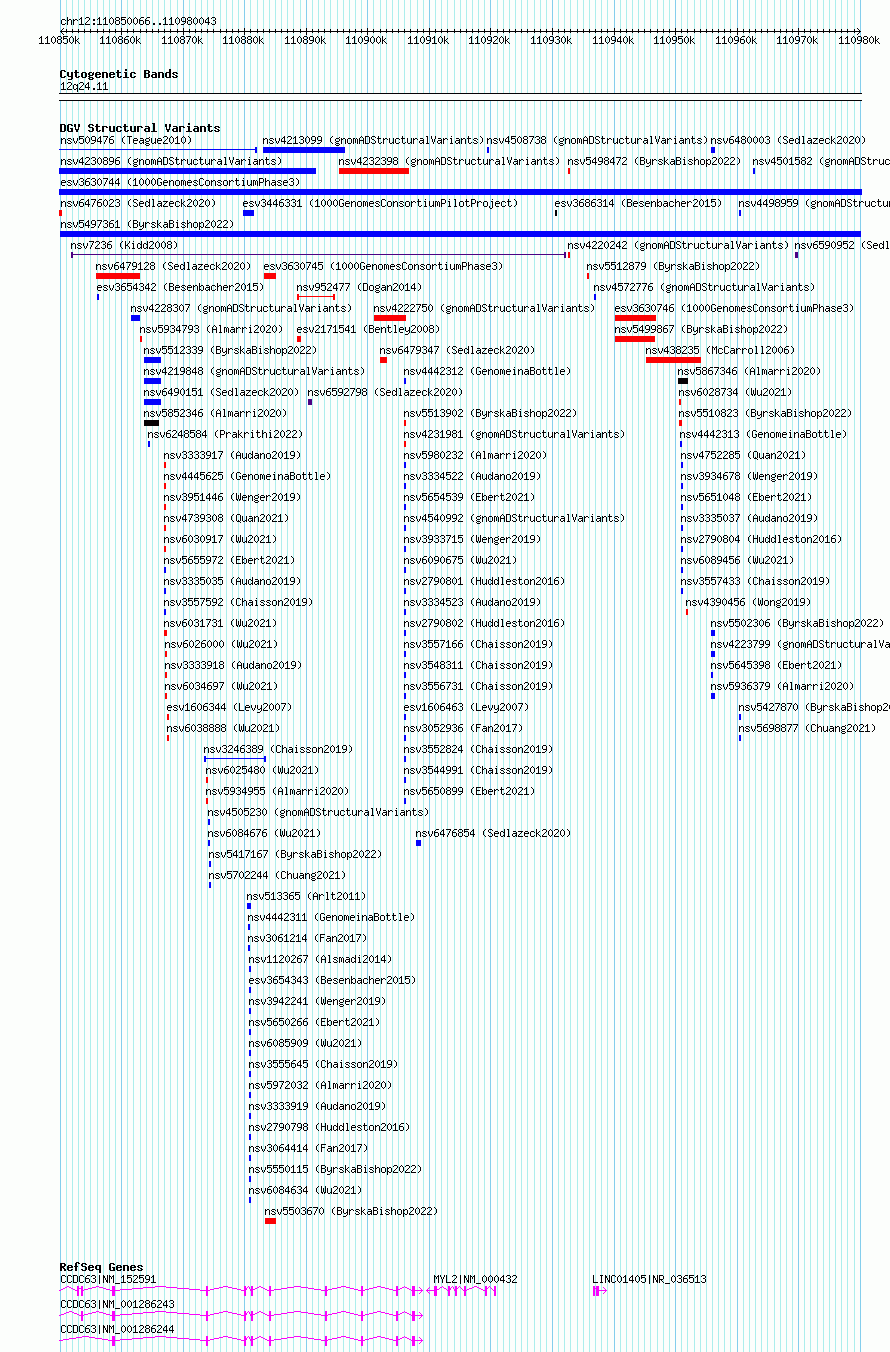Screen dimensions: 890x1352
Task: Click the red bar under nsv6479128
Action: [118, 276]
